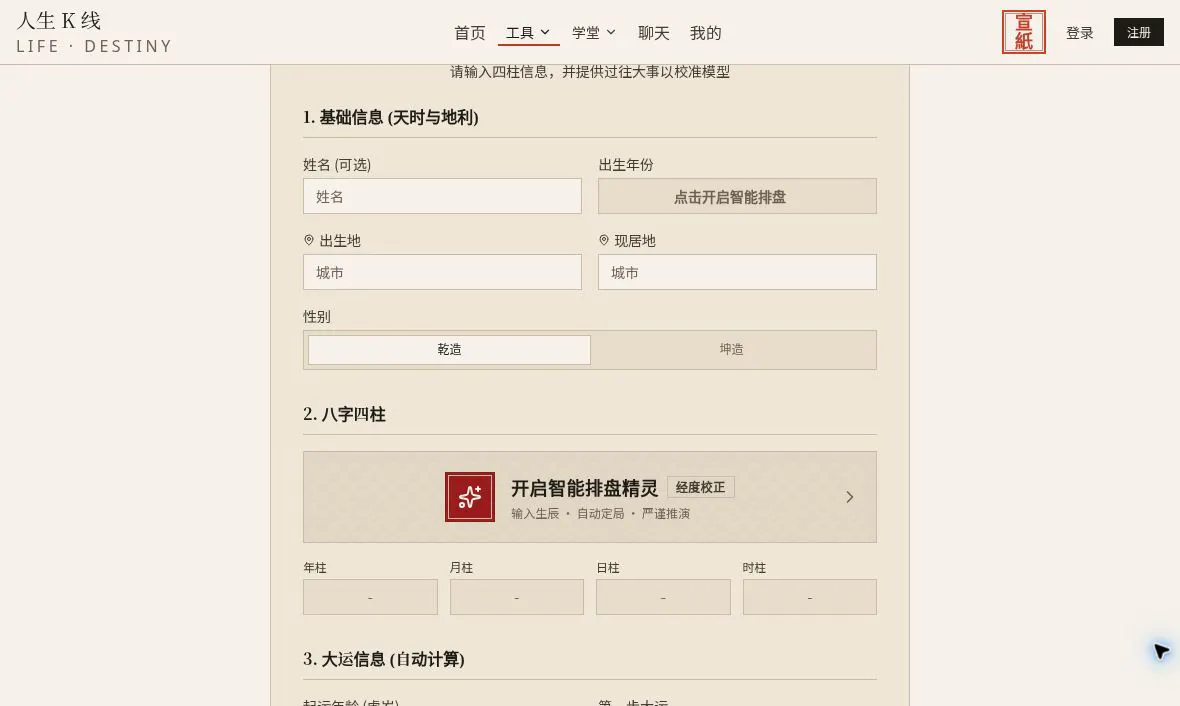Image resolution: width=1180 pixels, height=706 pixels.
Task: Click the red 宣紙 seal icon
Action: tap(1023, 32)
